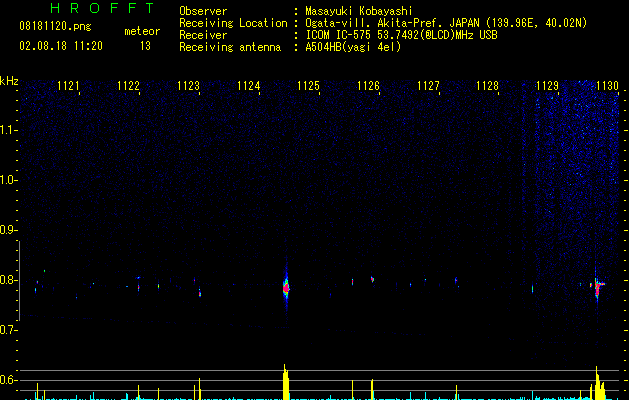Screen dimensions: 629x400
Task: Click the 1.1 kHz axis label
Action: (8, 130)
